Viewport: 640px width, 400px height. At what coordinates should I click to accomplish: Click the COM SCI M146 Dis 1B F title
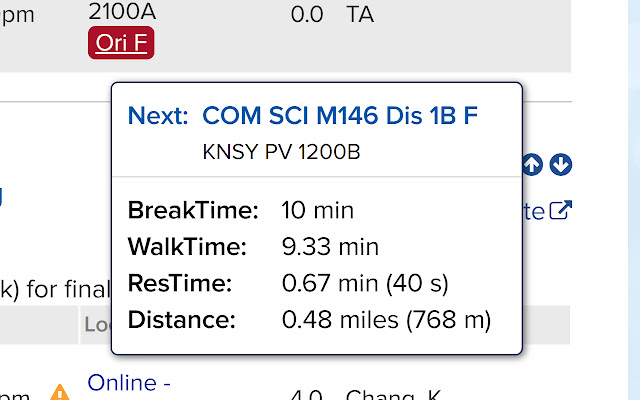339,116
